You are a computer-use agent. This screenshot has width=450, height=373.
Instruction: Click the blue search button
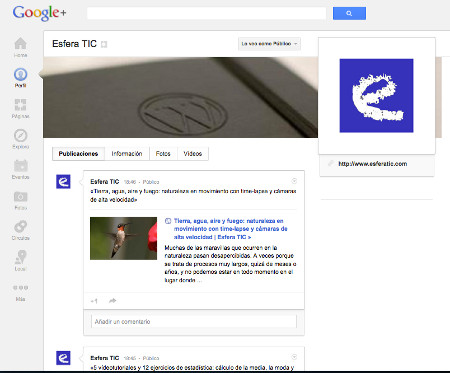coord(349,13)
